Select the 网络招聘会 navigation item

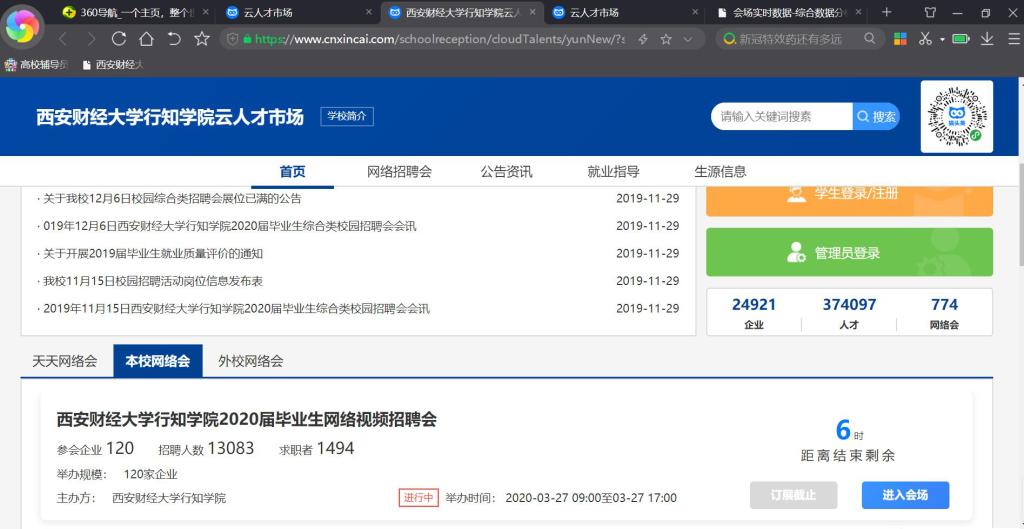coord(399,172)
